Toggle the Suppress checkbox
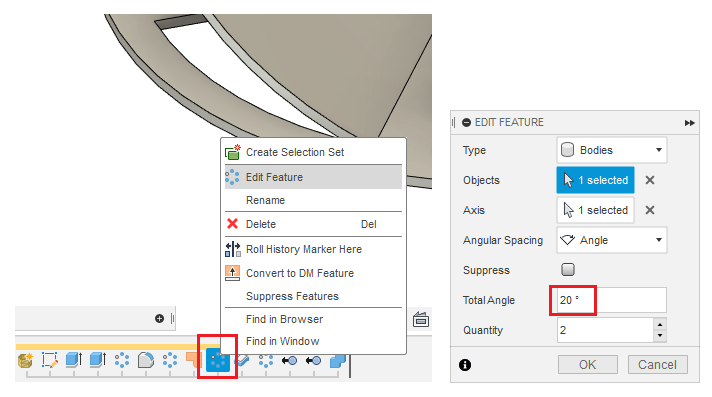This screenshot has height=397, width=712. 568,269
